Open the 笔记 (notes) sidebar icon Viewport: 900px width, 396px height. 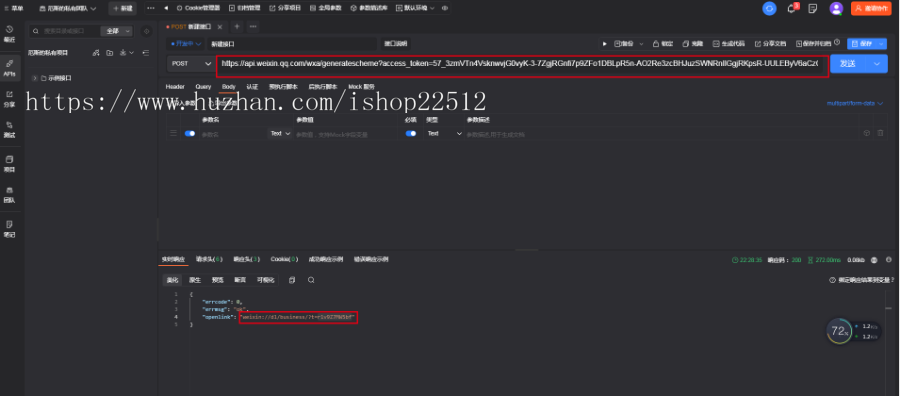(9, 228)
